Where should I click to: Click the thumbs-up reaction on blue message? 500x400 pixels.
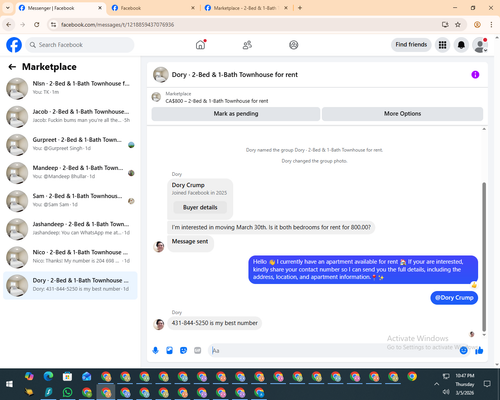(x=474, y=285)
